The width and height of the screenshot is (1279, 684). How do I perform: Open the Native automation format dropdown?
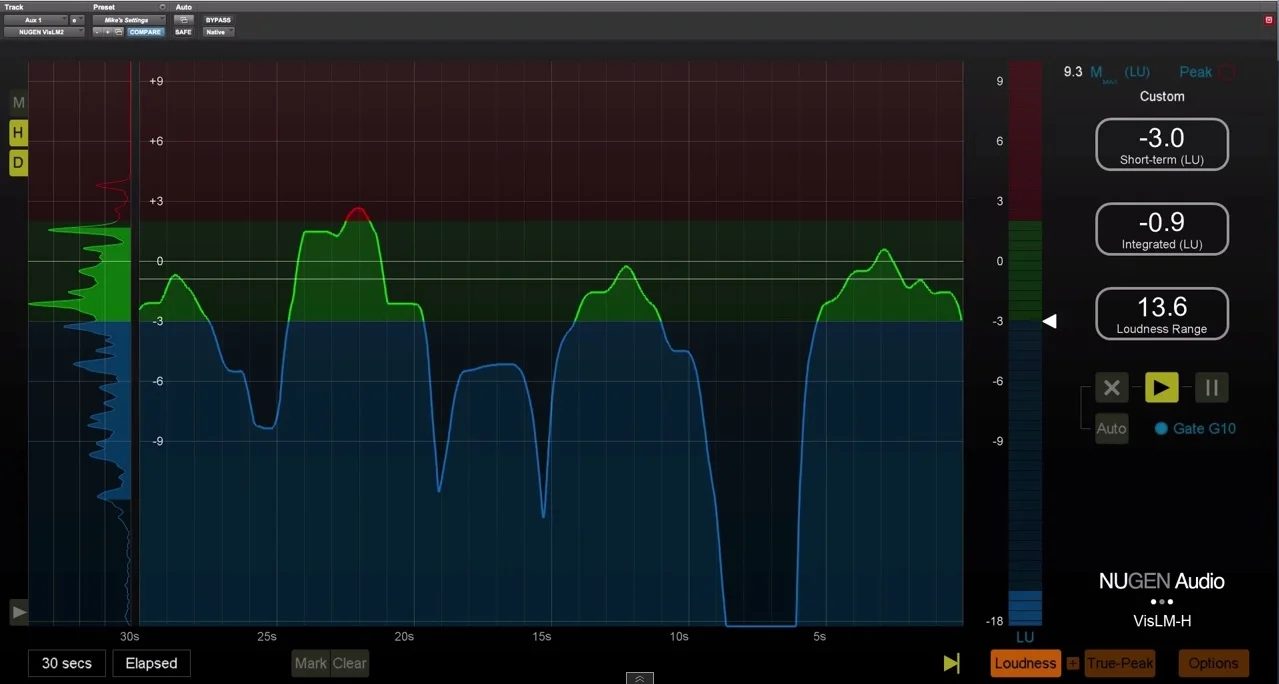click(x=217, y=31)
